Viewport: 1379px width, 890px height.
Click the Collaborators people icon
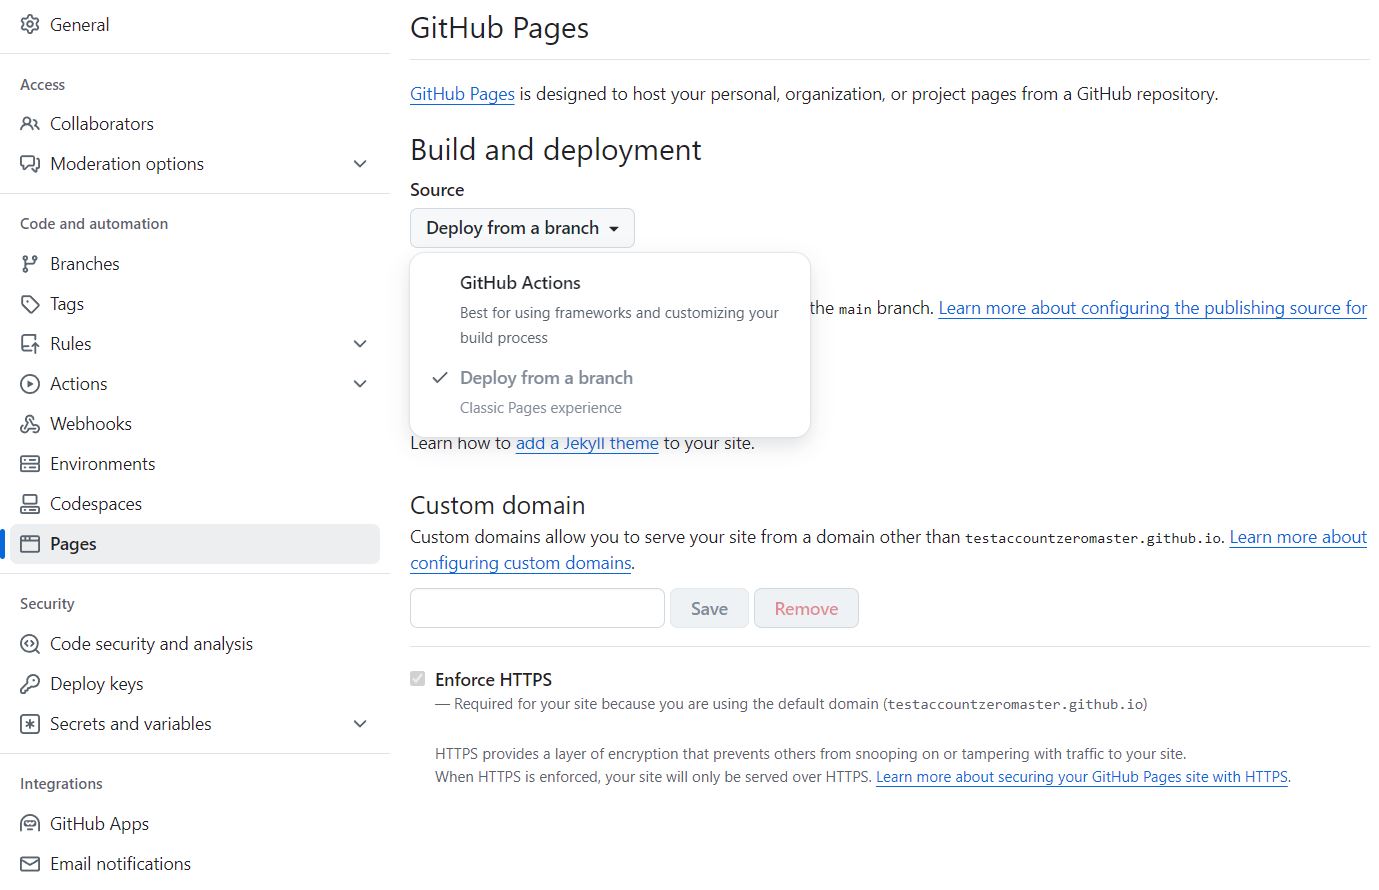tap(30, 124)
